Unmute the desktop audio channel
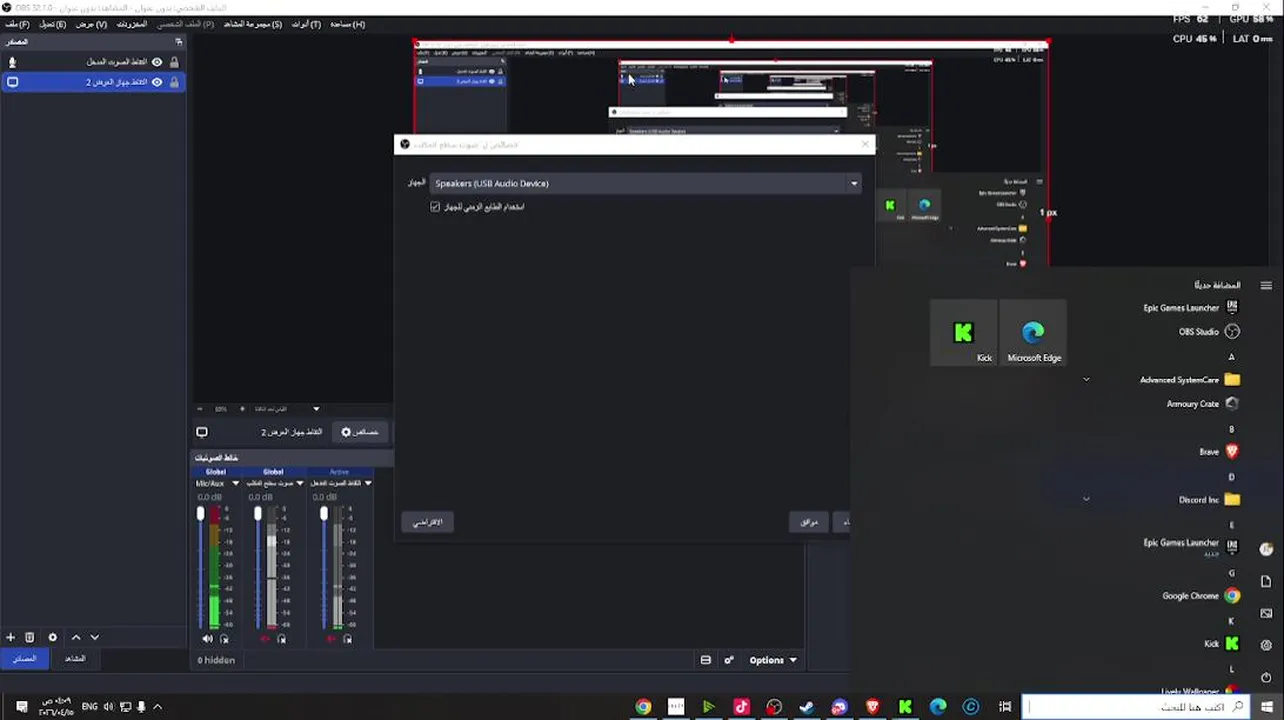Image resolution: width=1284 pixels, height=720 pixels. [265, 639]
